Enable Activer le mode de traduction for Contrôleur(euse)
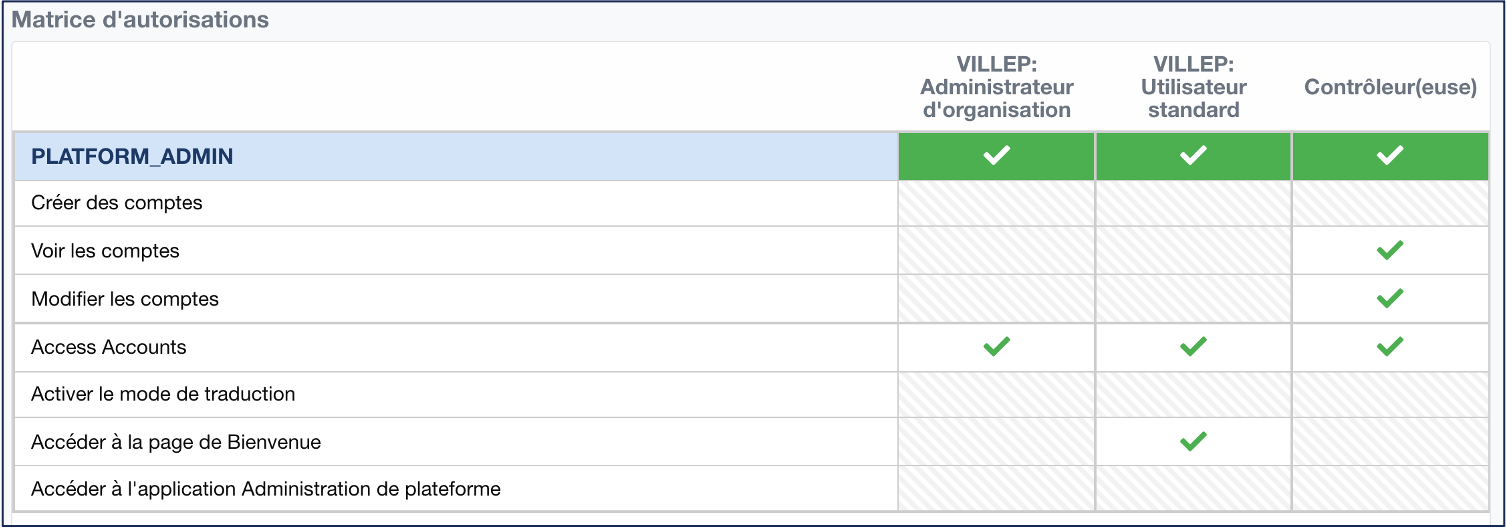The image size is (1506, 529). pos(1389,394)
